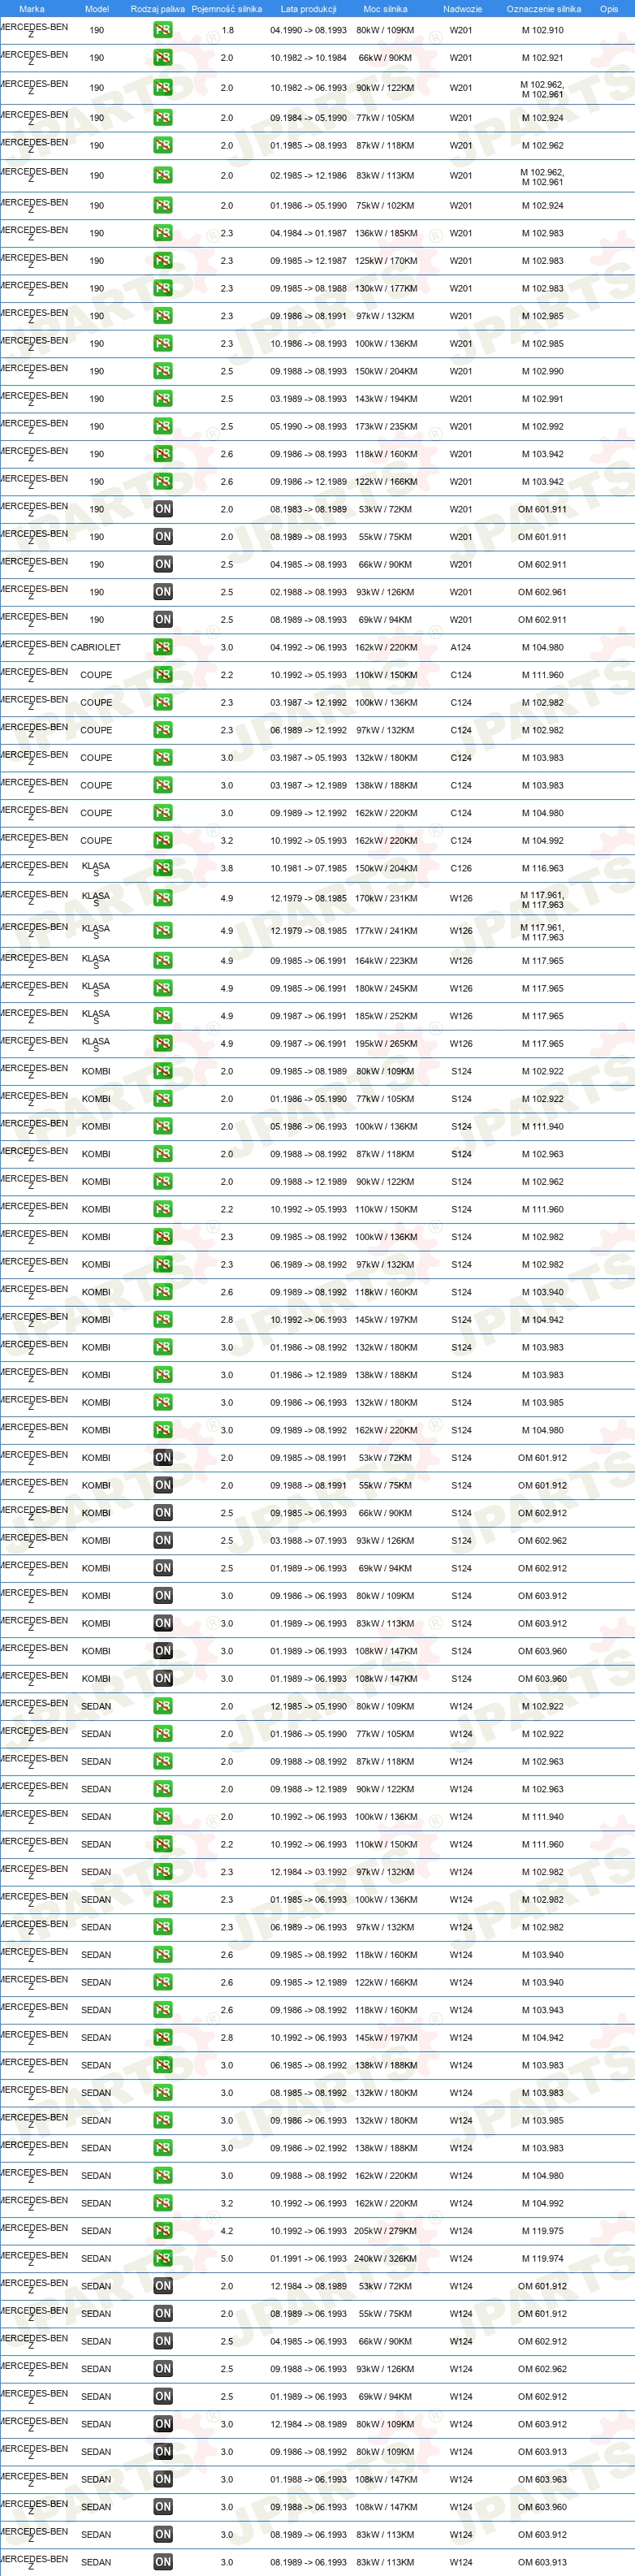Select power cell 205kW / 279KM
This screenshot has height=2576, width=635.
tap(385, 2231)
